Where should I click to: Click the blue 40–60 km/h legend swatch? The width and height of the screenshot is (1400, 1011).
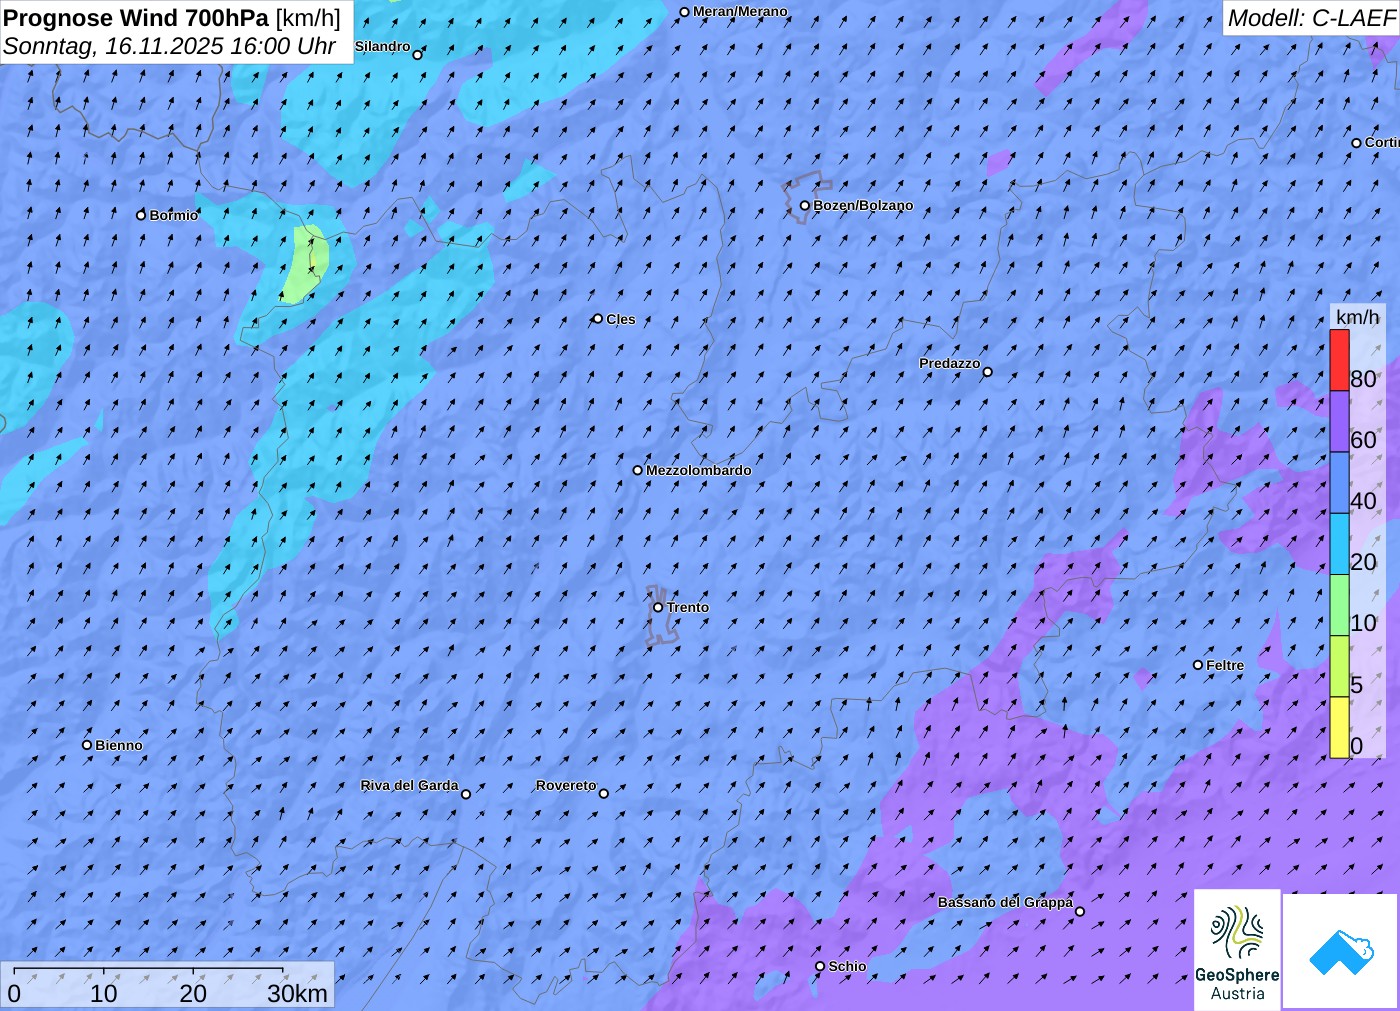coord(1339,482)
